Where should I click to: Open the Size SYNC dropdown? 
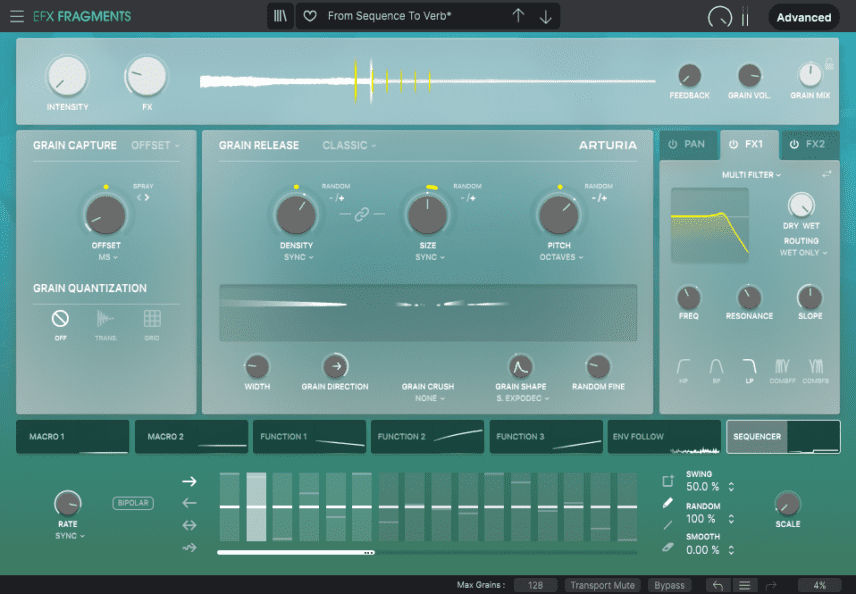[x=430, y=257]
